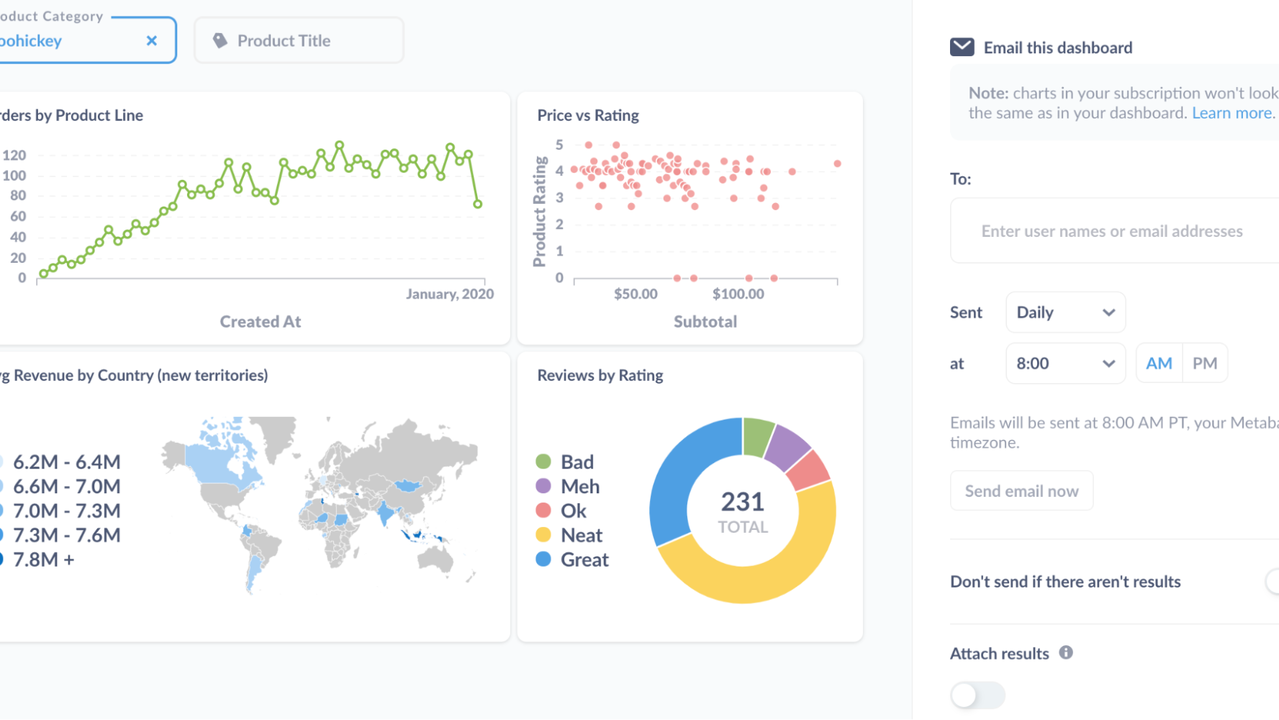Switch the send time to PM
The height and width of the screenshot is (720, 1279).
[x=1203, y=363]
